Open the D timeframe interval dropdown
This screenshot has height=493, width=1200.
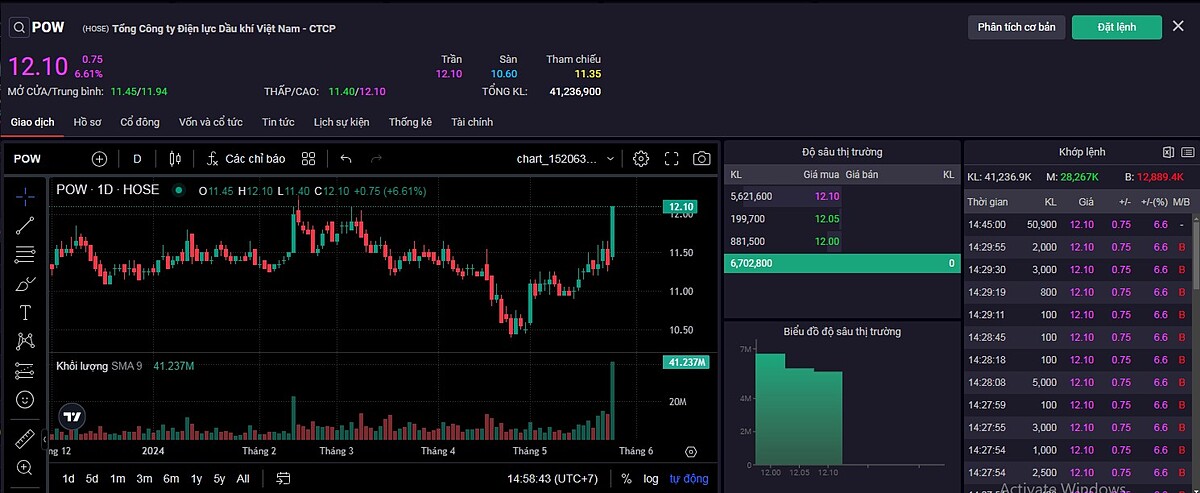137,159
